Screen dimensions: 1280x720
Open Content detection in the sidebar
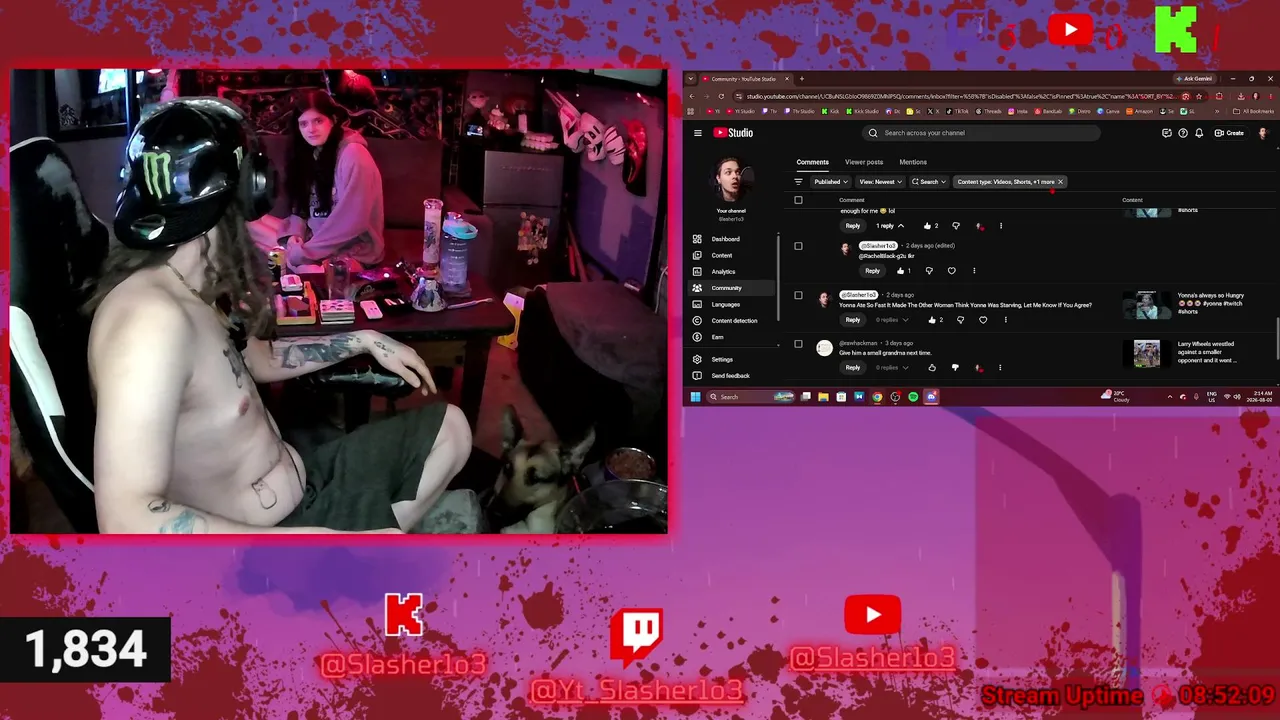(x=734, y=320)
